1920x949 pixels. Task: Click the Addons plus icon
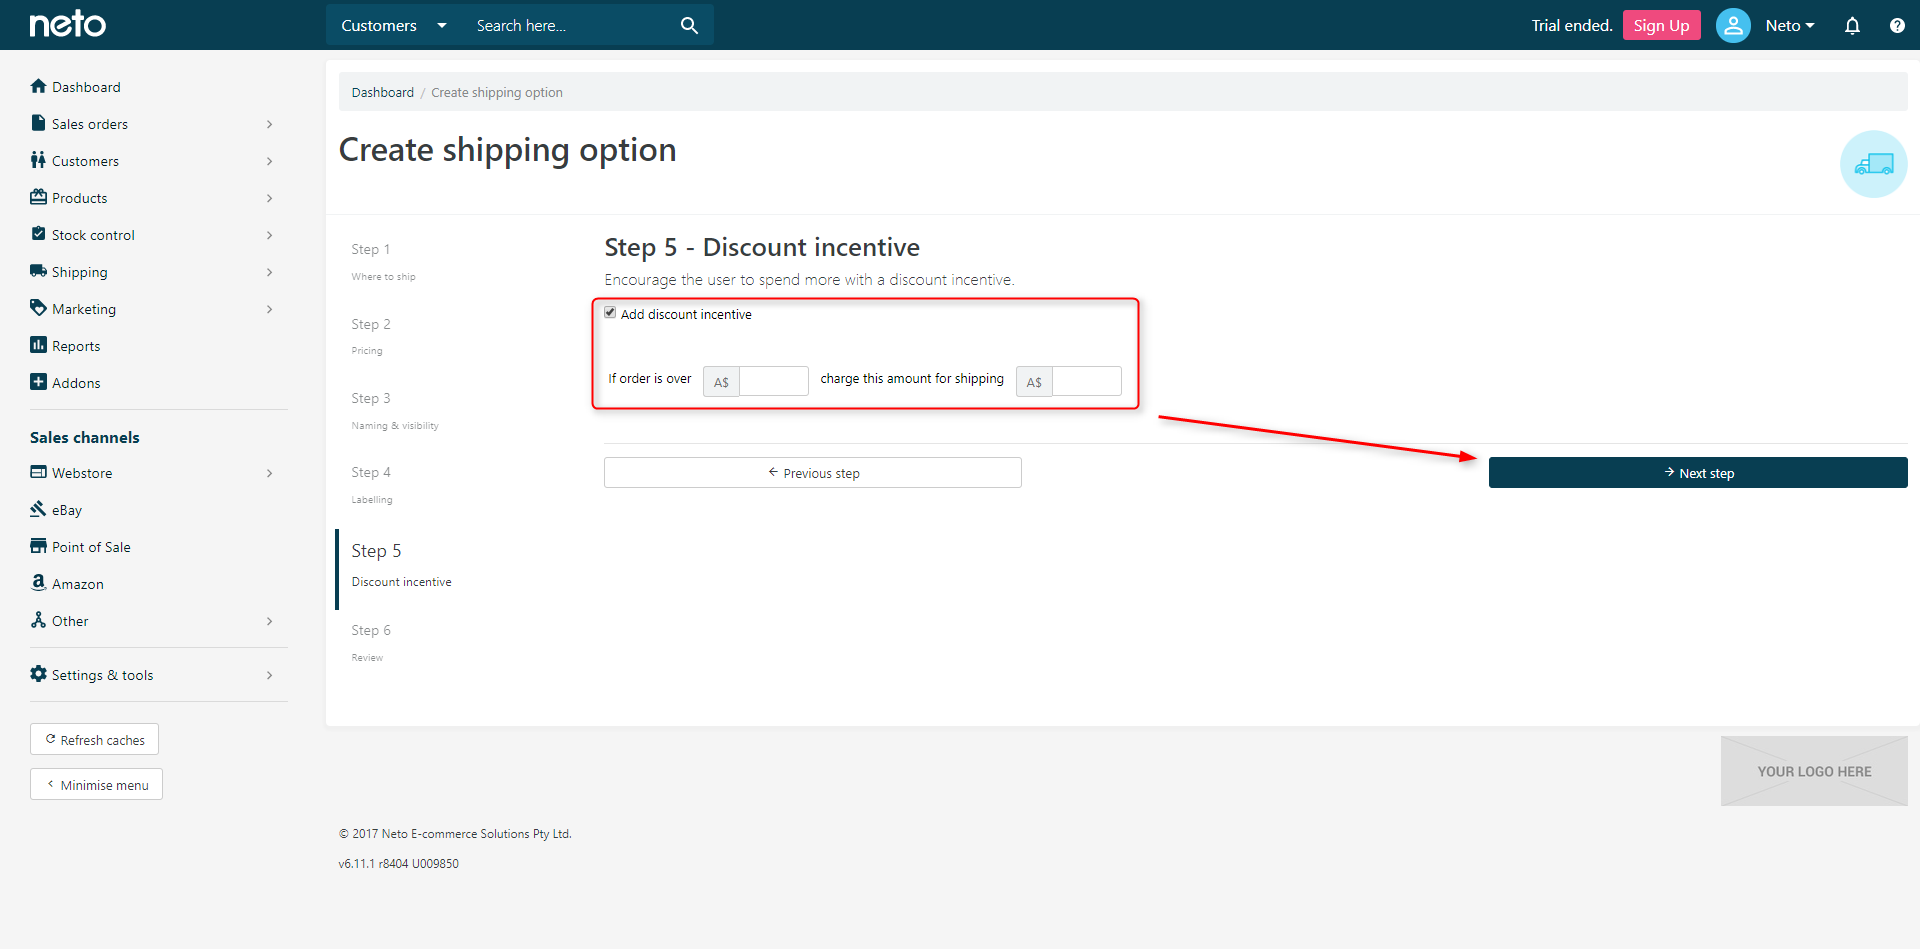click(38, 382)
